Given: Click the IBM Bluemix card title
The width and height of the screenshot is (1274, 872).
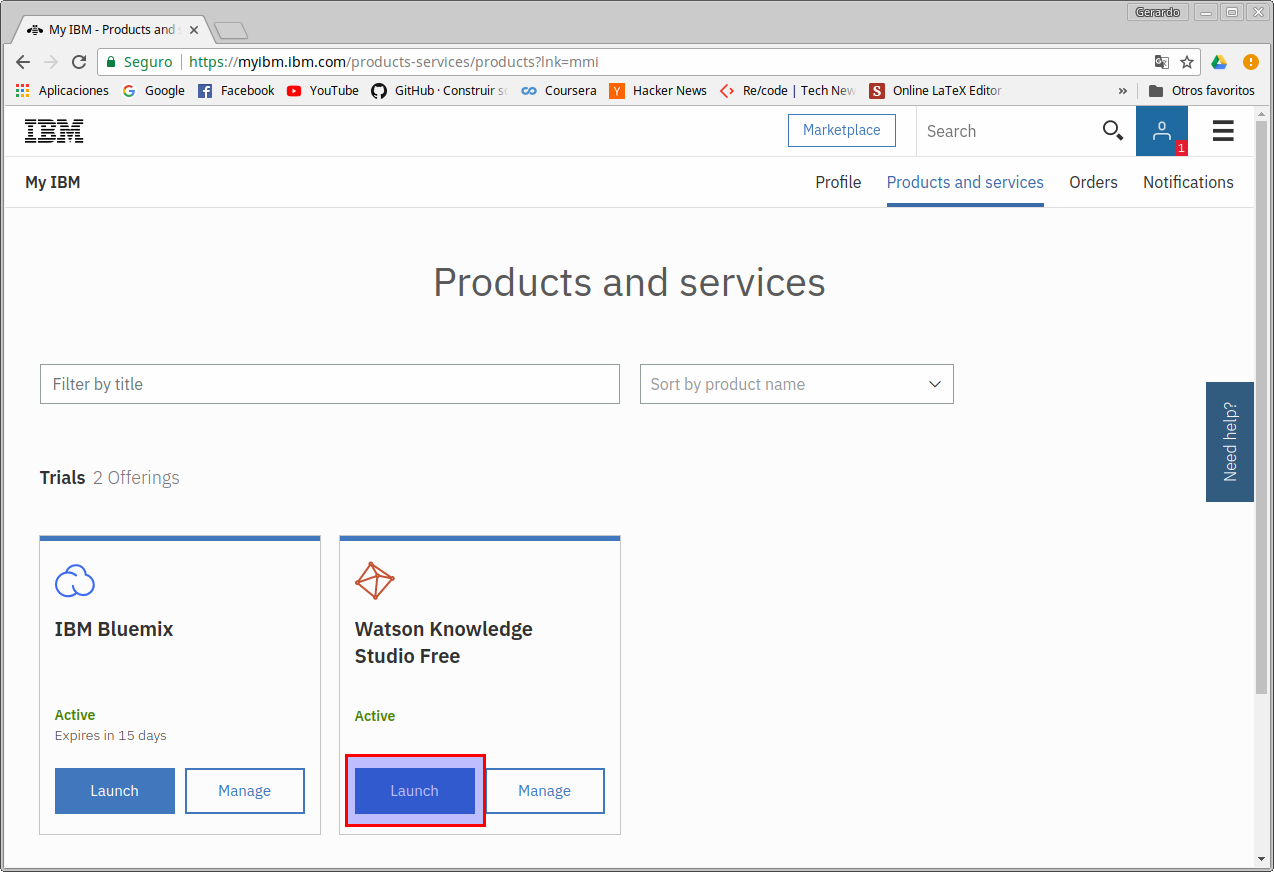Looking at the screenshot, I should 114,629.
